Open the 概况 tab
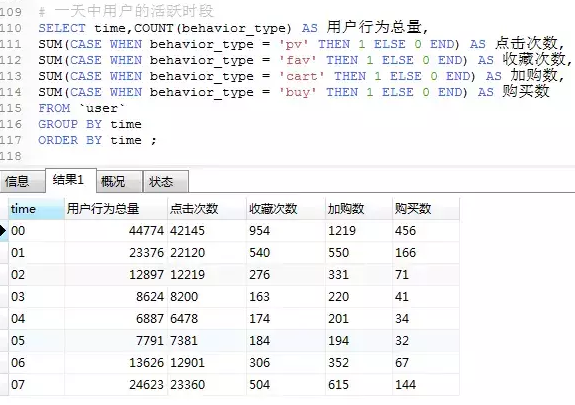This screenshot has height=405, width=575. pyautogui.click(x=119, y=181)
